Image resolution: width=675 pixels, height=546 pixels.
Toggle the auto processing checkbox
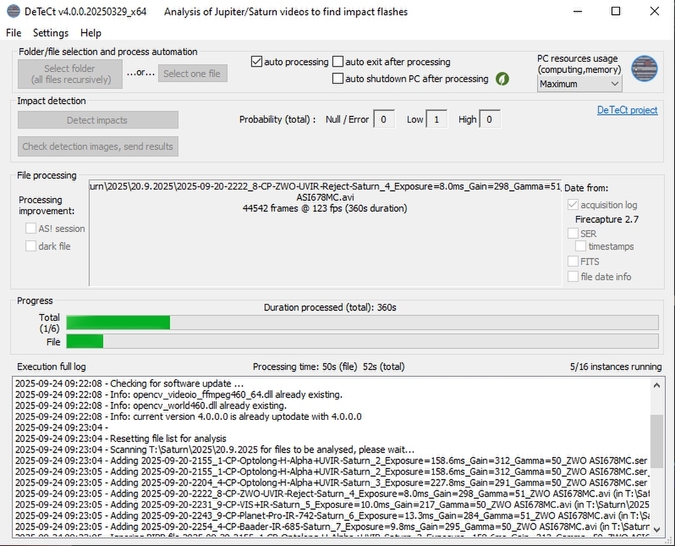[x=257, y=62]
